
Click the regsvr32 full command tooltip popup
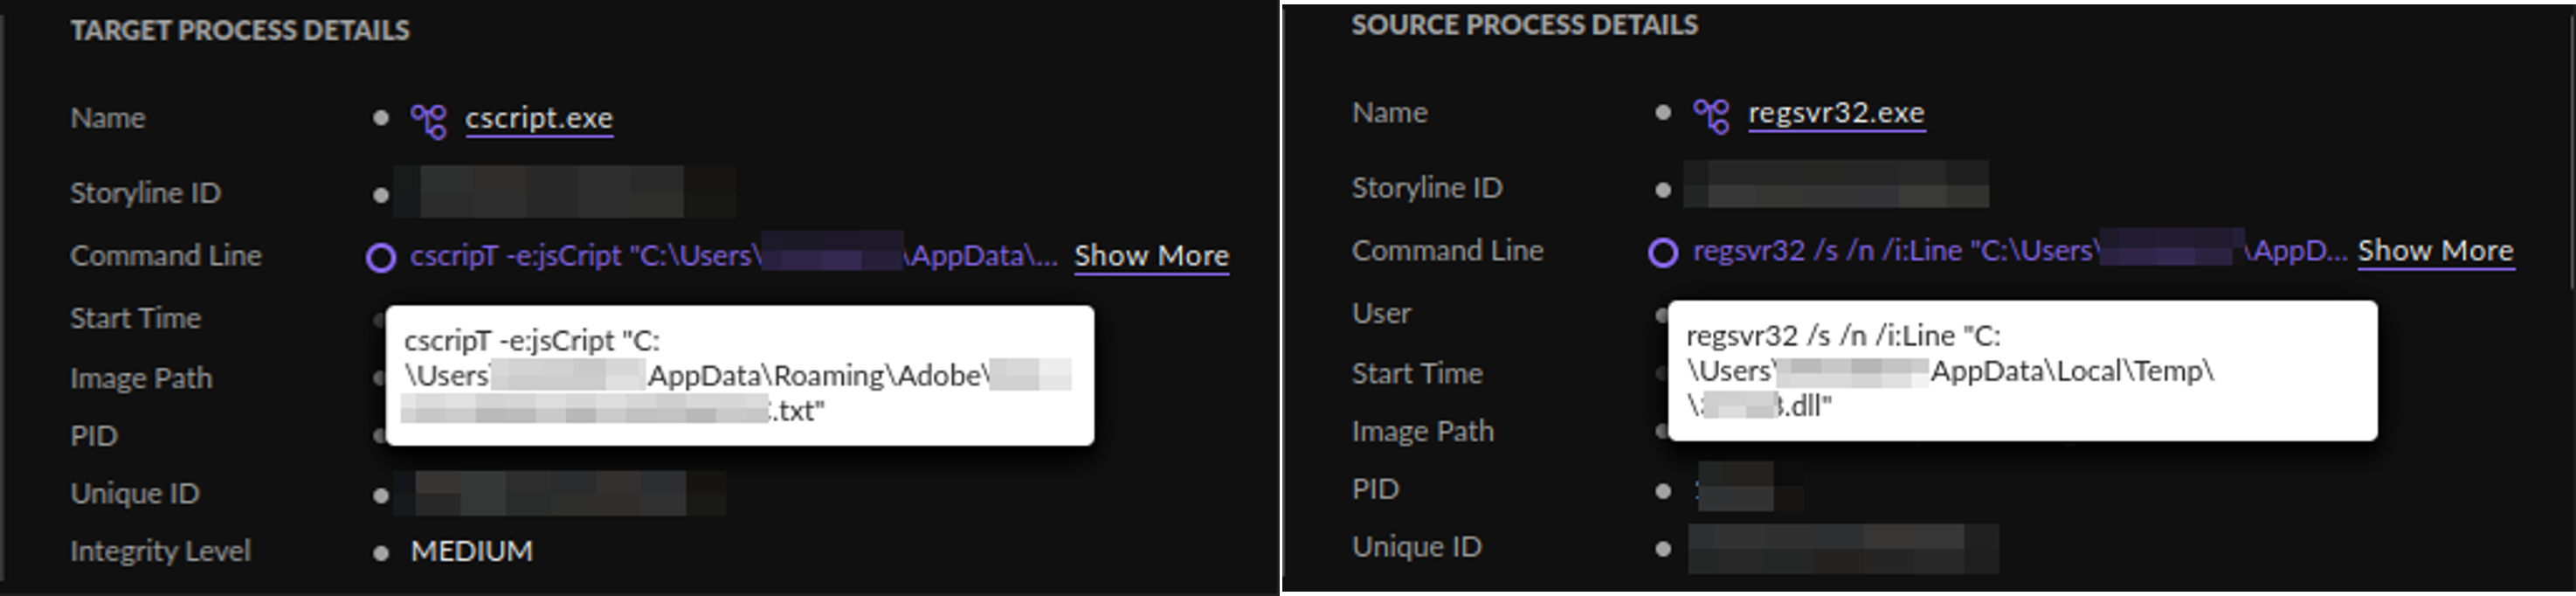coord(2021,370)
